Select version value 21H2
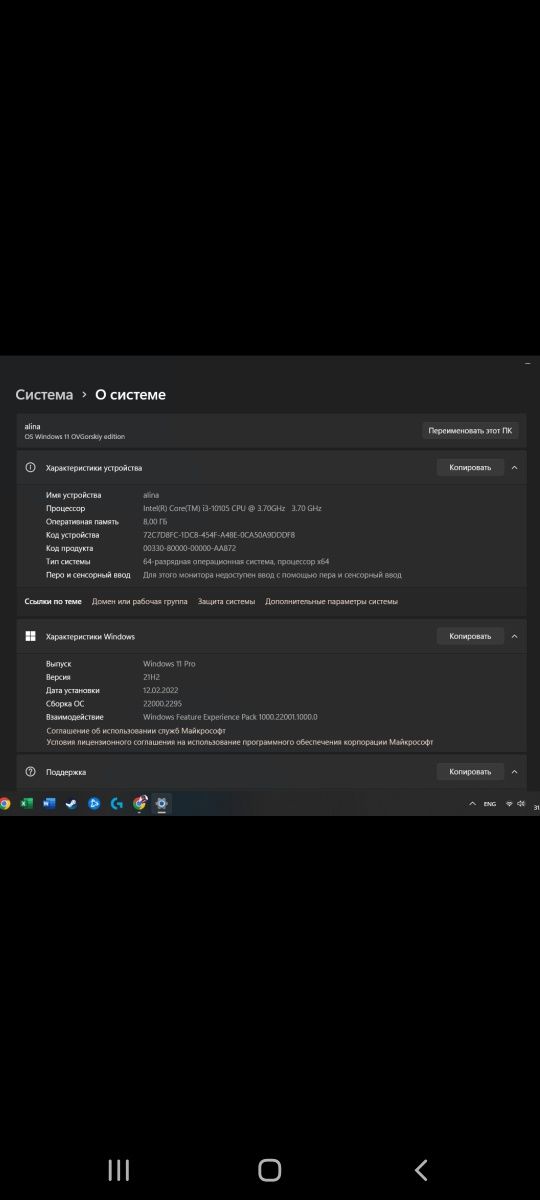The height and width of the screenshot is (1200, 540). coord(152,677)
